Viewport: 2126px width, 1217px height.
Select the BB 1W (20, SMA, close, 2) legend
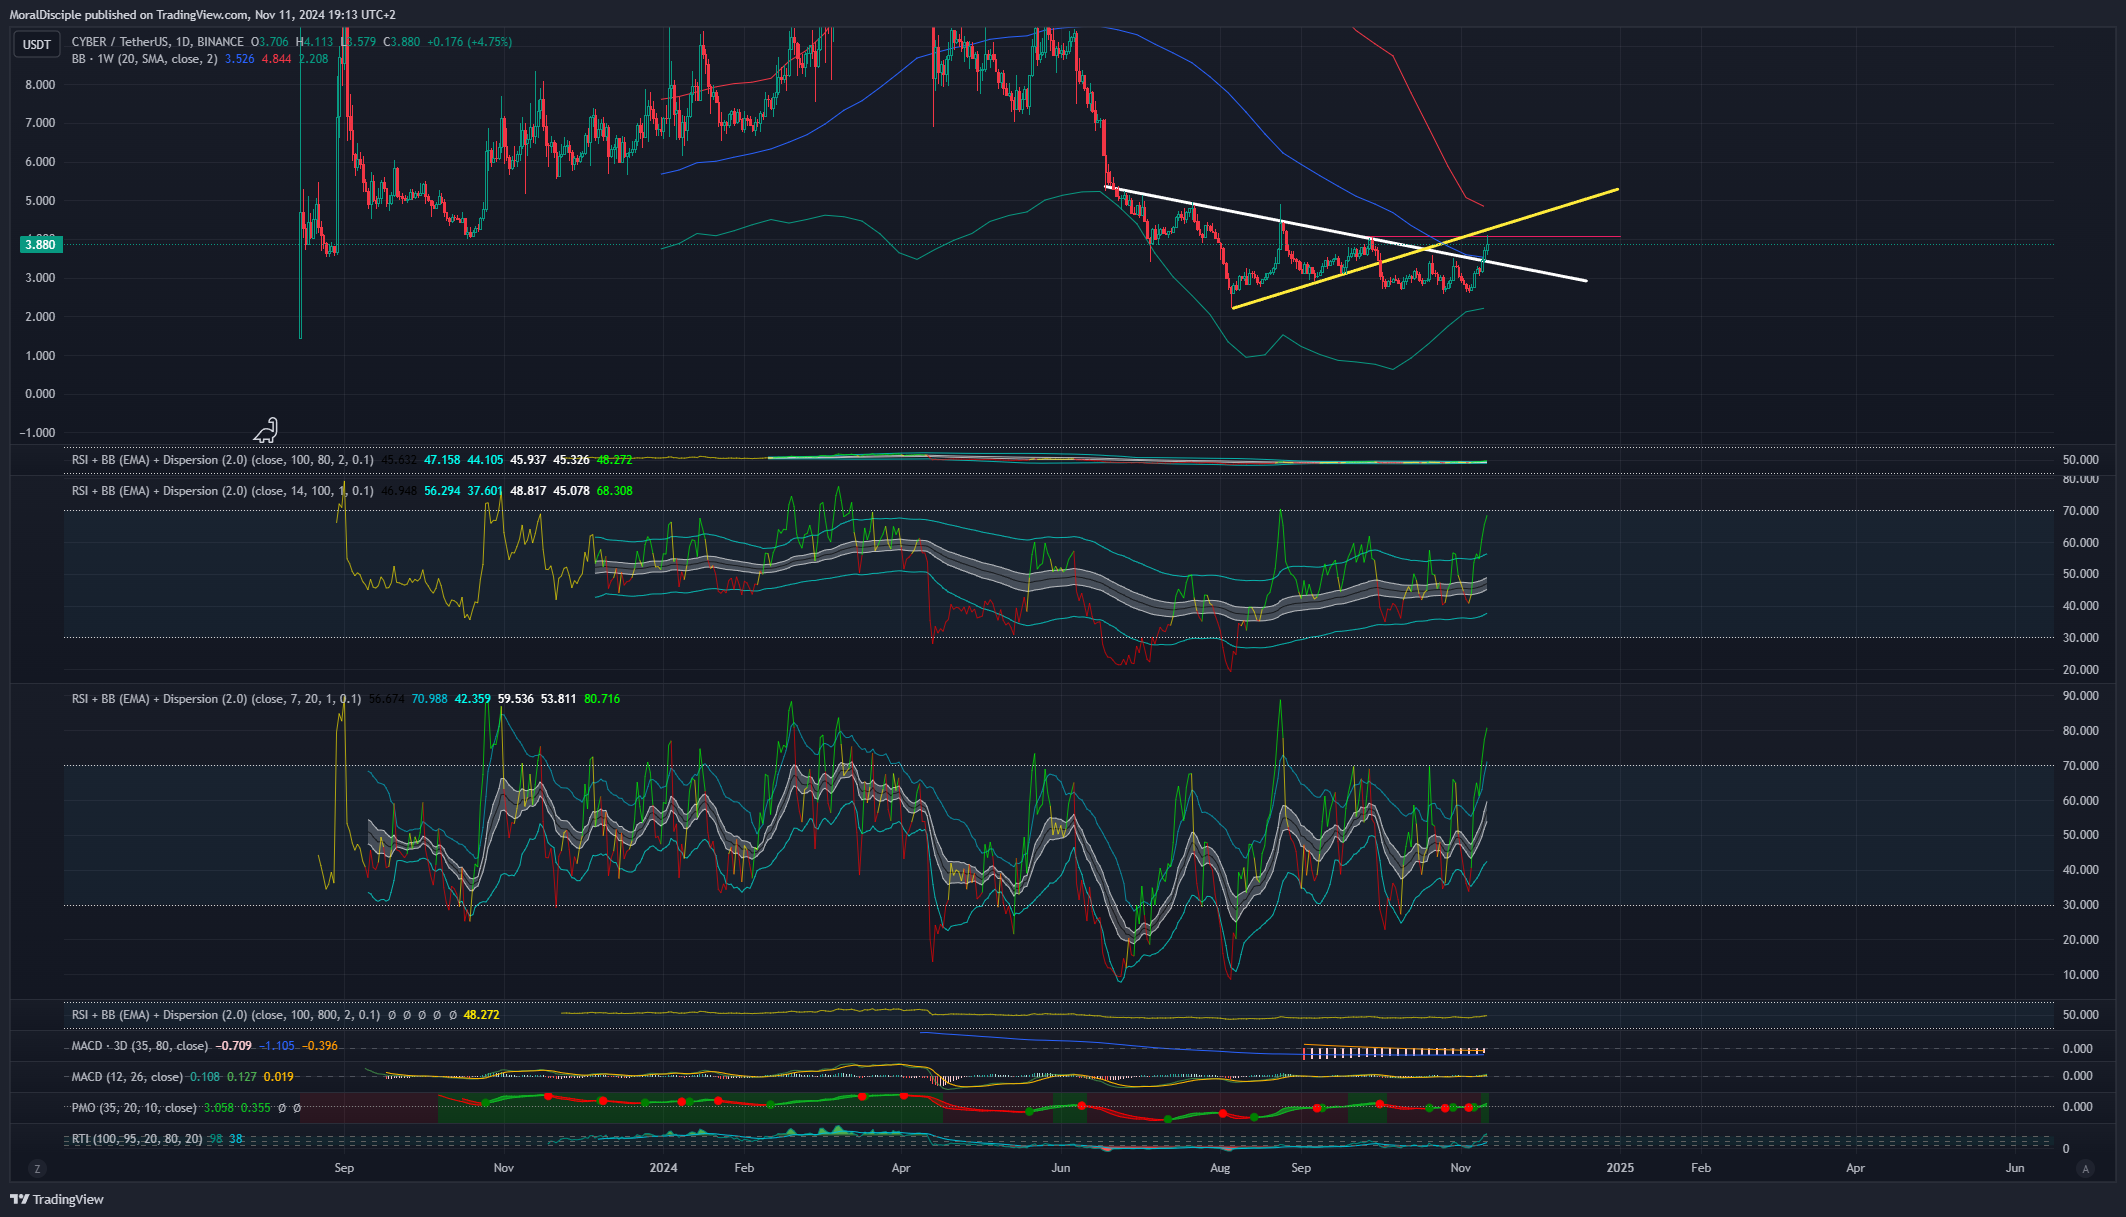pyautogui.click(x=145, y=59)
